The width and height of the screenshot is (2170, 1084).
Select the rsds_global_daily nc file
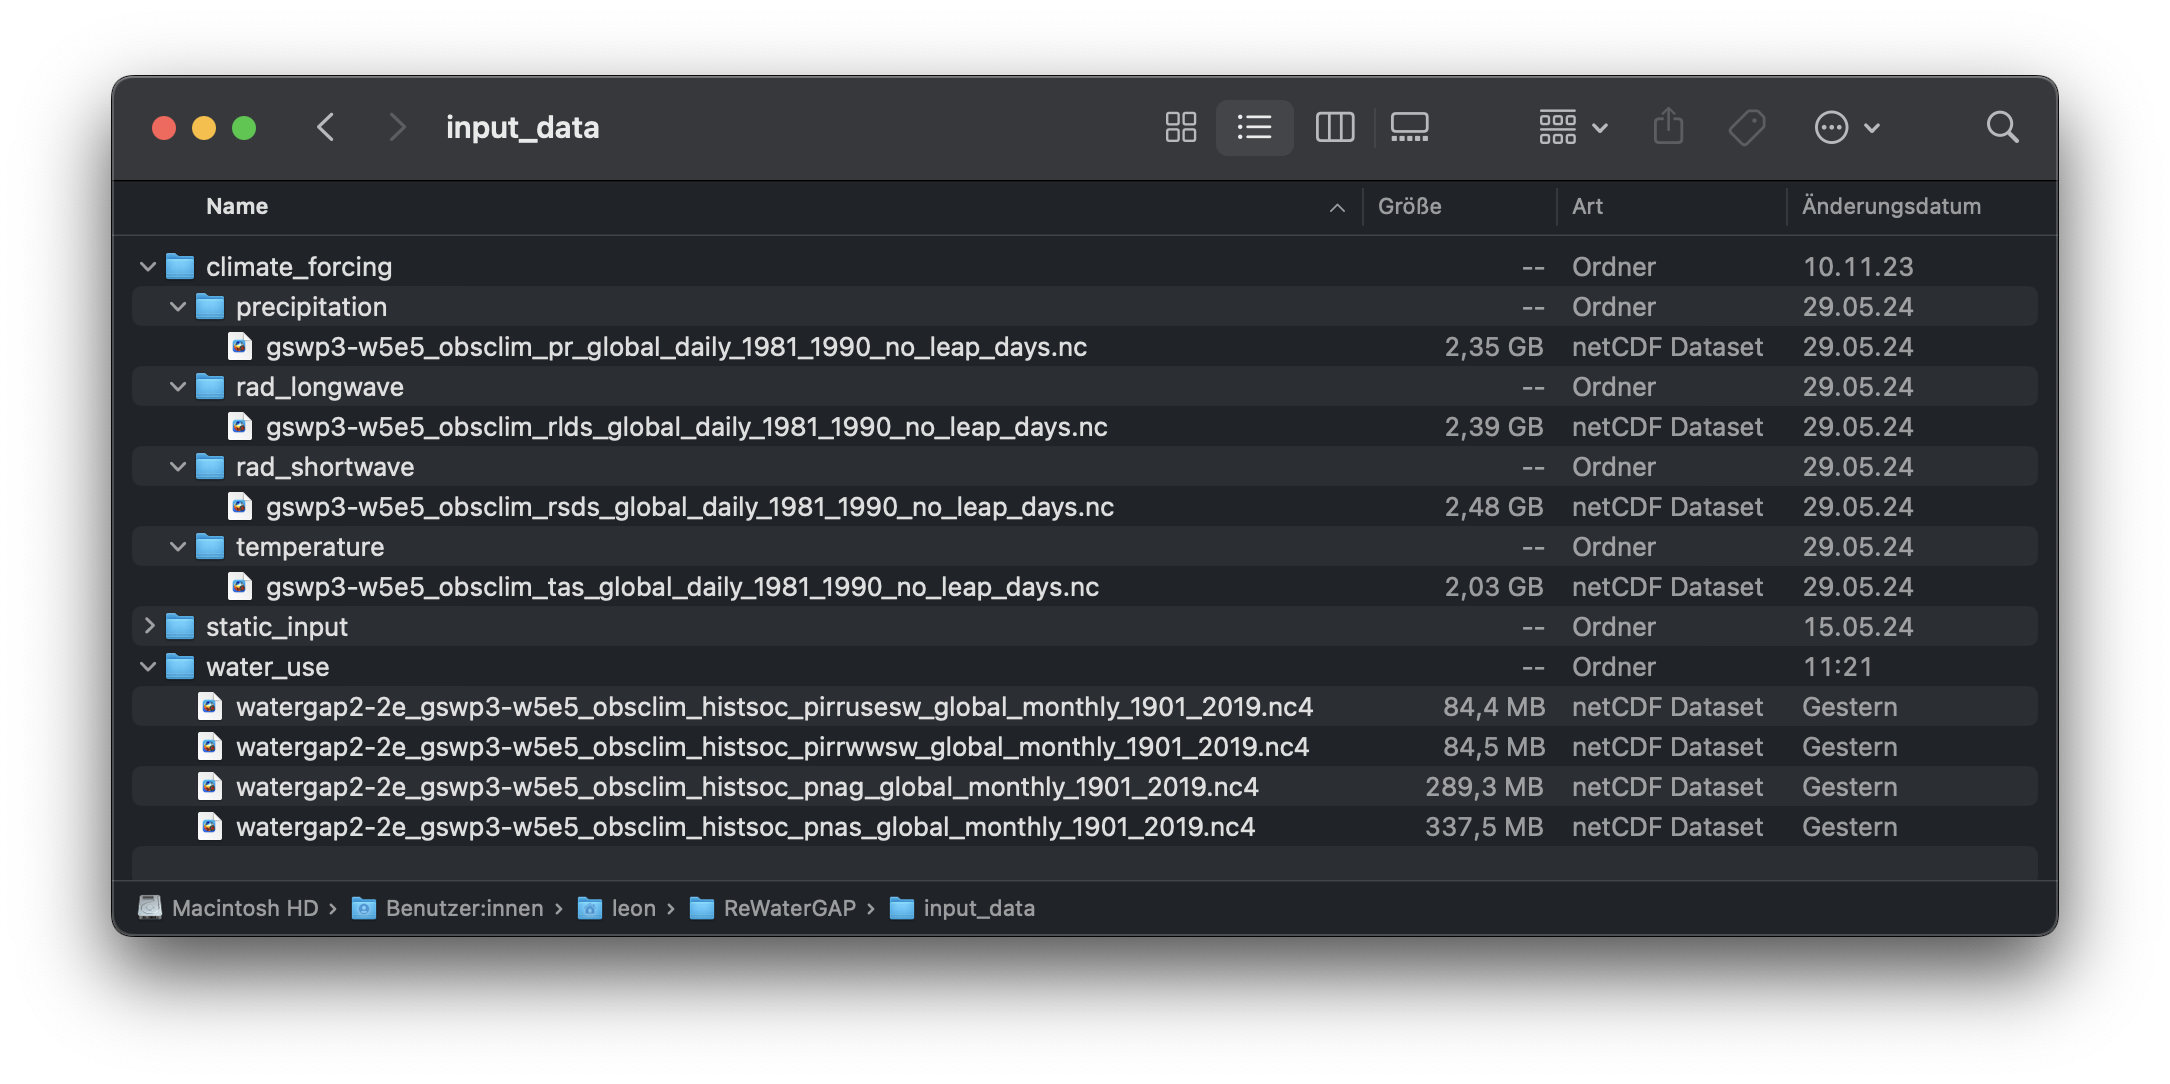689,507
